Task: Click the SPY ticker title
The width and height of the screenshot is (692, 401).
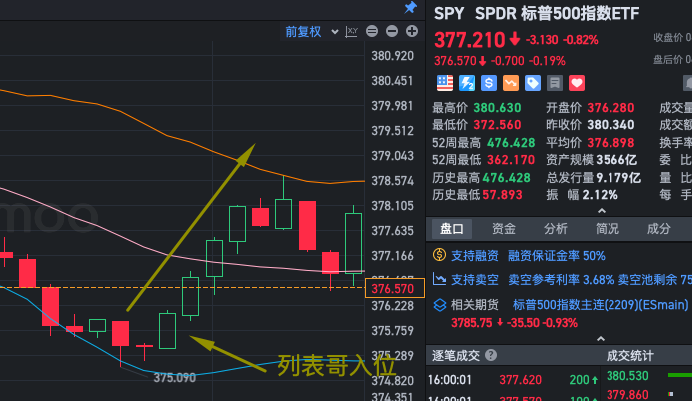Action: pos(449,14)
